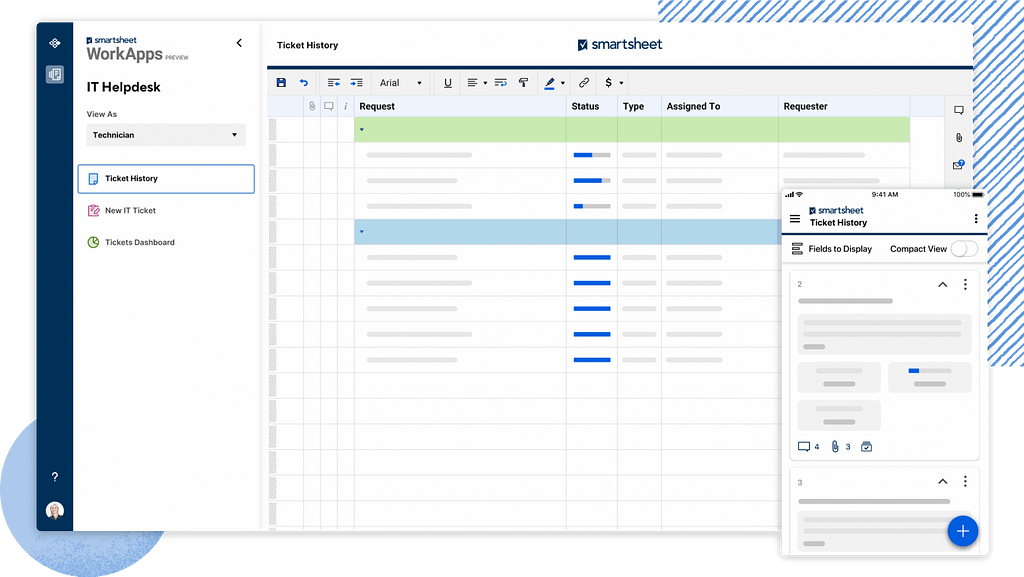Click status progress bar in first child row

pyautogui.click(x=592, y=155)
